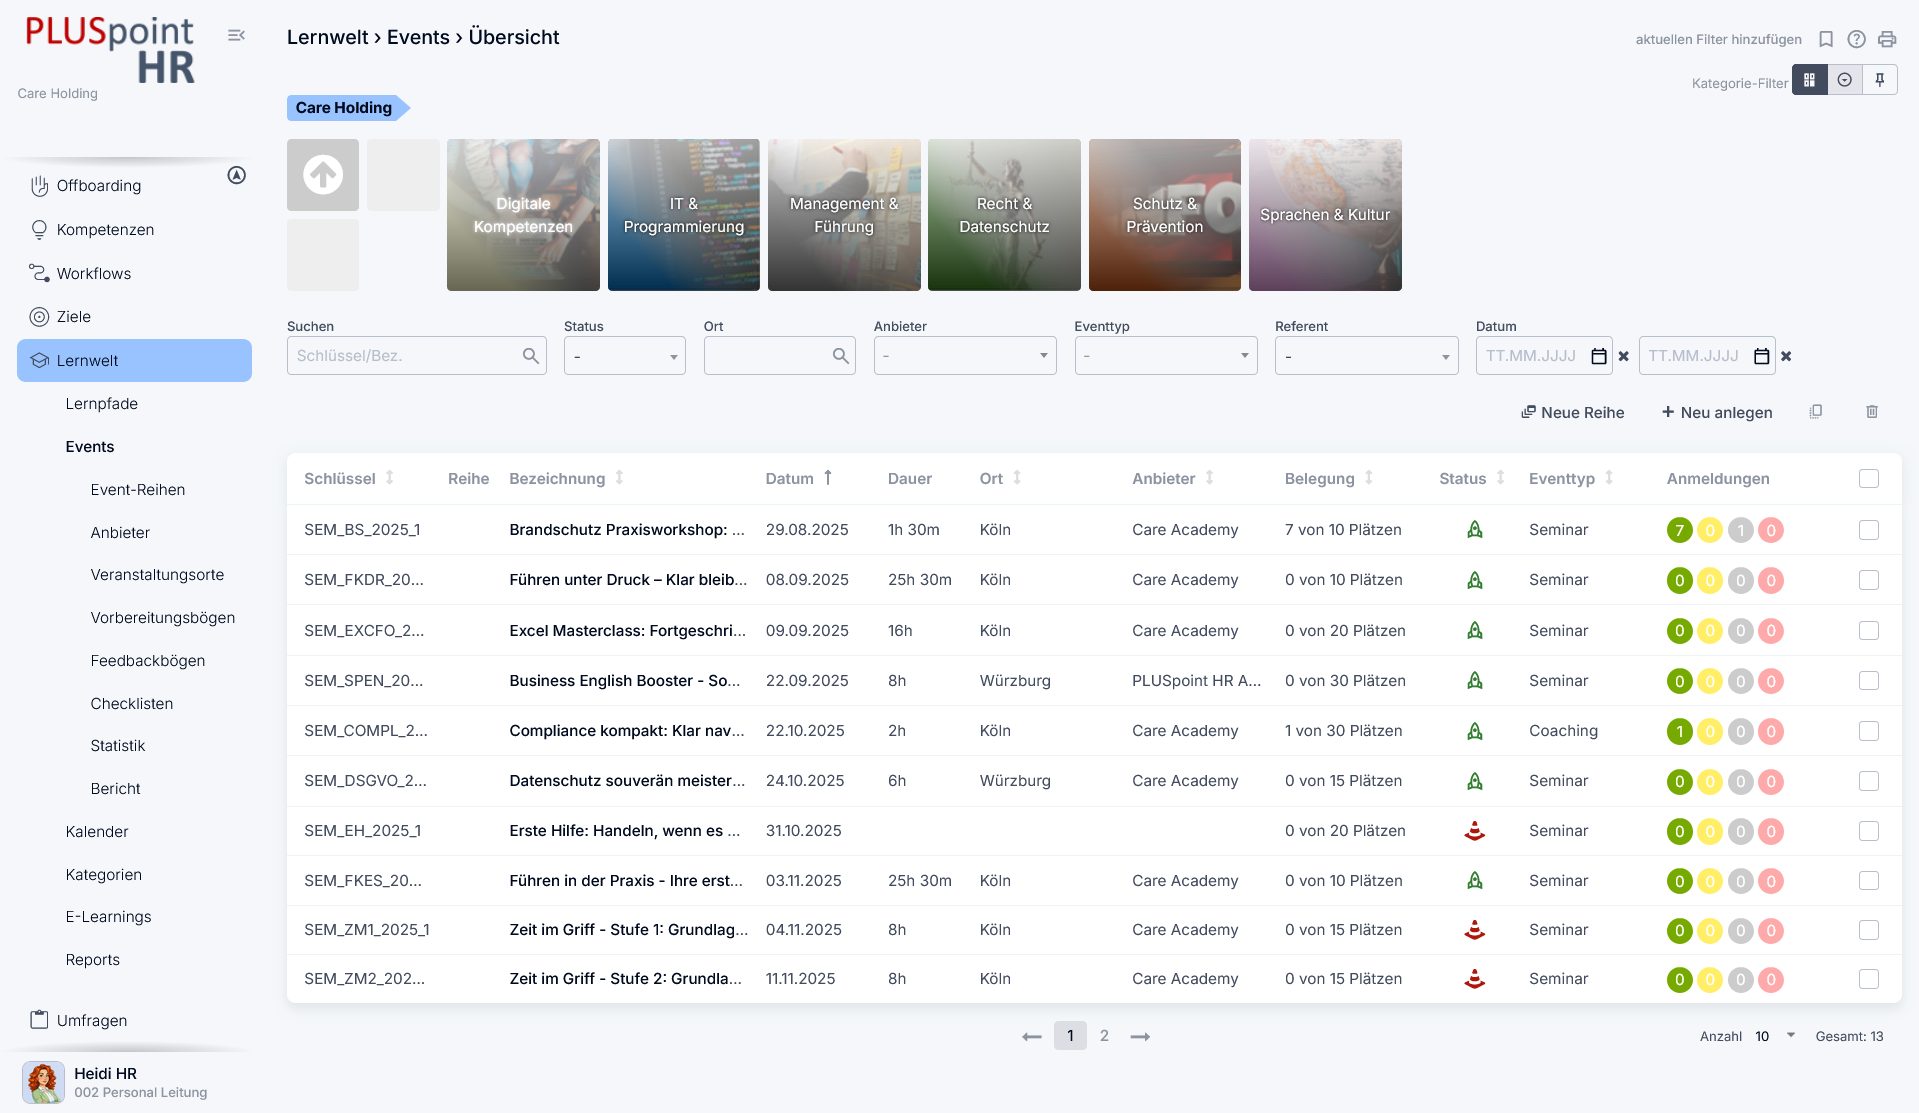The width and height of the screenshot is (1919, 1113).
Task: Go to the next page arrow
Action: [1140, 1037]
